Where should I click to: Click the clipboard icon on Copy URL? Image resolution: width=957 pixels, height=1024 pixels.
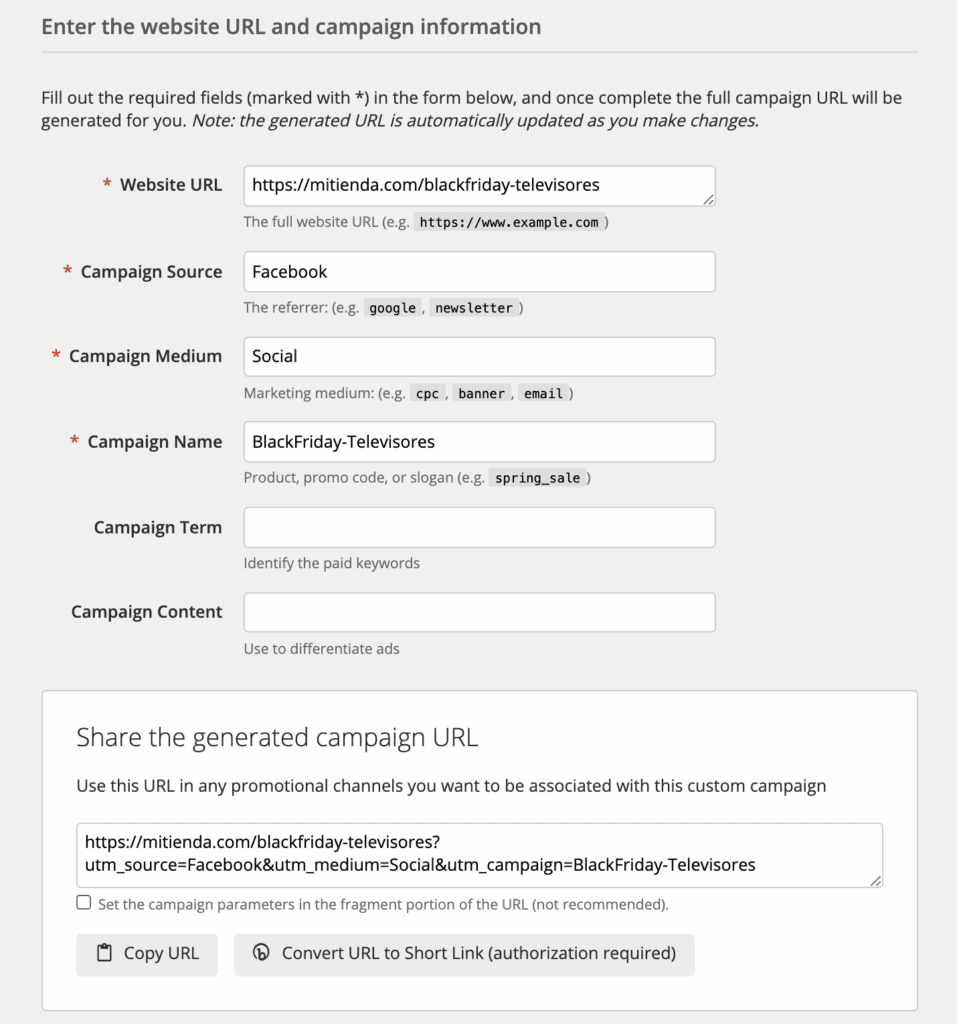point(103,953)
